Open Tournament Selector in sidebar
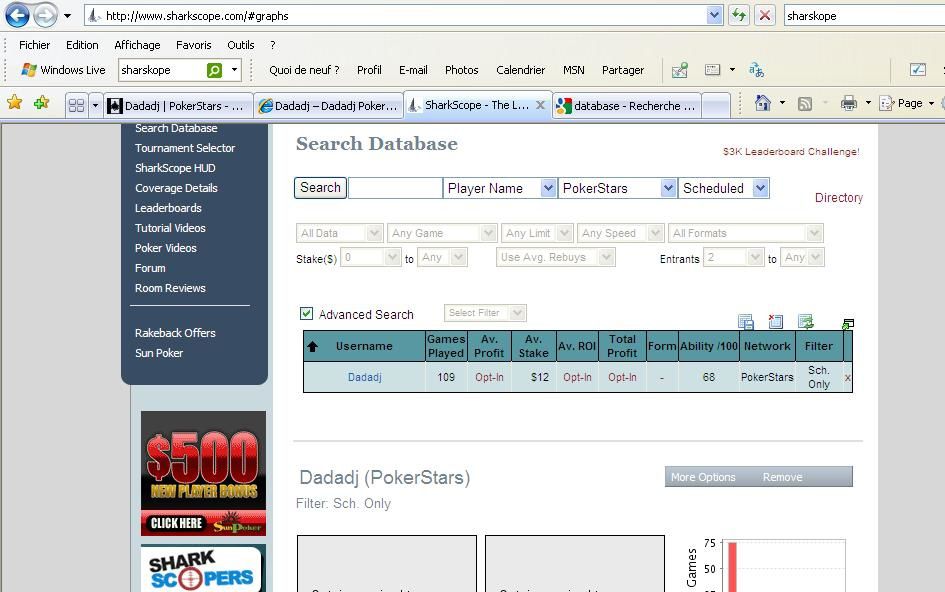Screen dimensions: 945x592 pos(185,148)
